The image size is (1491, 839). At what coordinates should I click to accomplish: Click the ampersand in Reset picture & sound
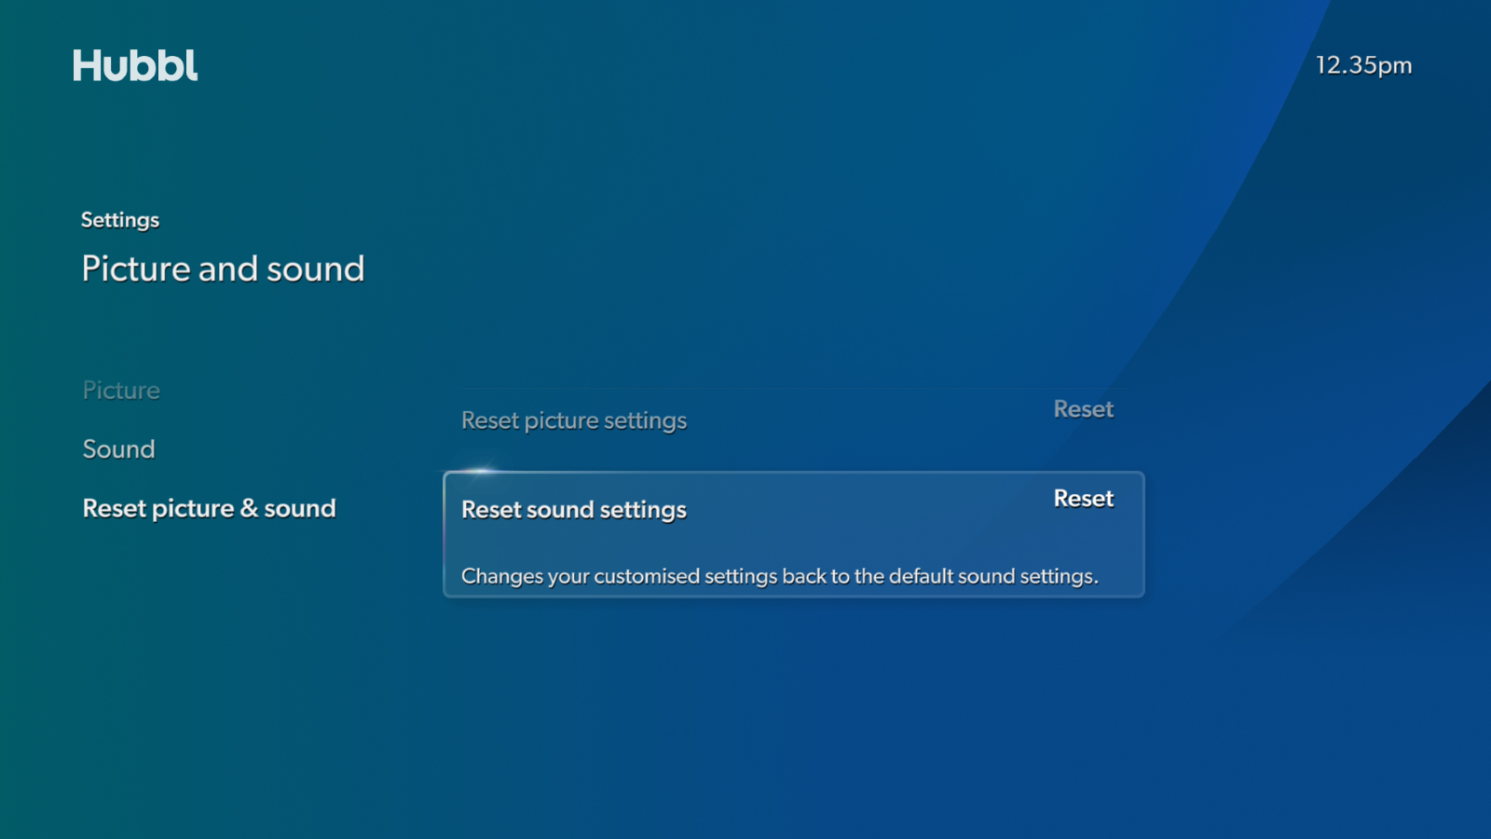[249, 509]
